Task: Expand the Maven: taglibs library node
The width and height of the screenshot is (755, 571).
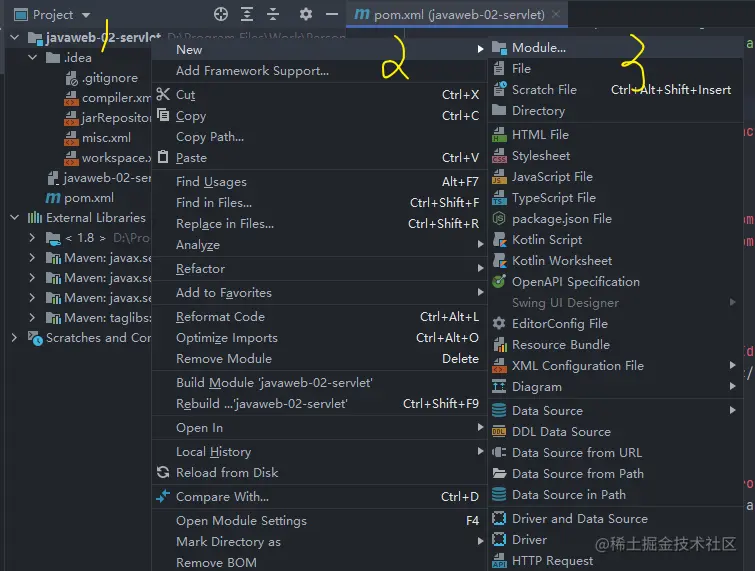Action: (32, 317)
